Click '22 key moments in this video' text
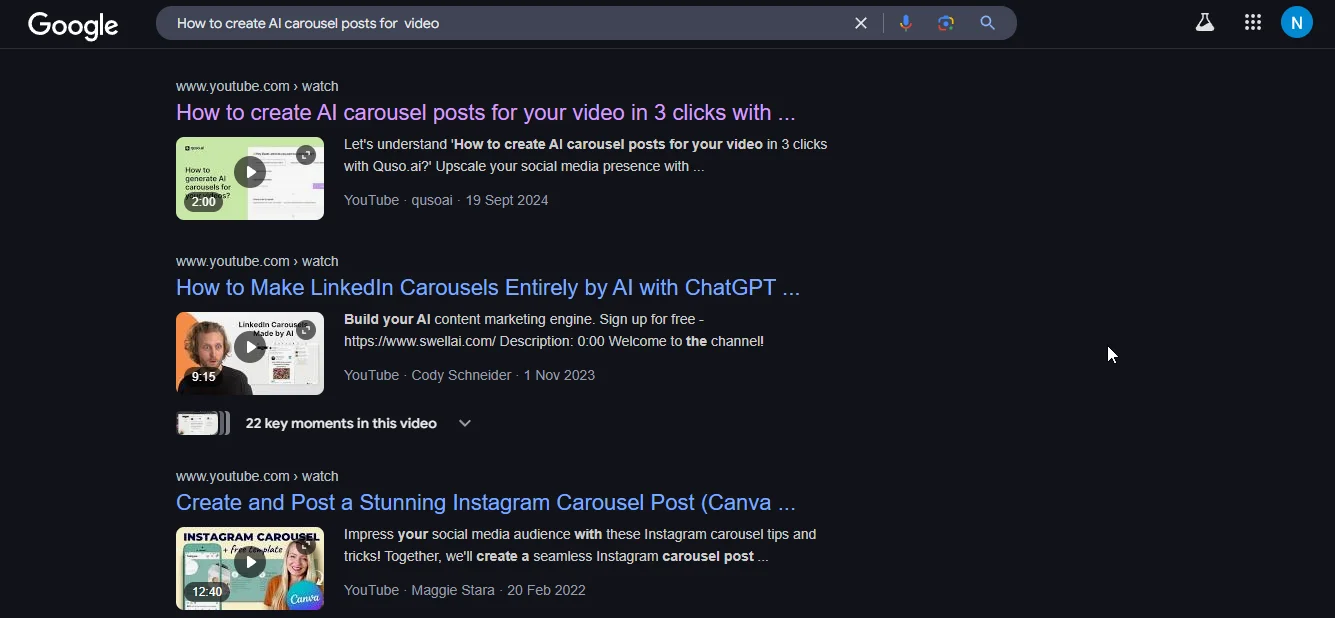The image size is (1335, 618). tap(341, 423)
